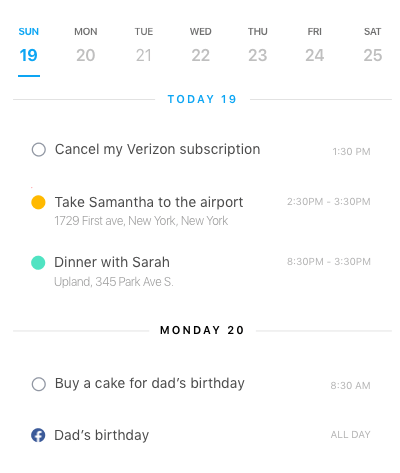
Task: Check off Buy a cake for dad's birthday
Action: [x=39, y=384]
